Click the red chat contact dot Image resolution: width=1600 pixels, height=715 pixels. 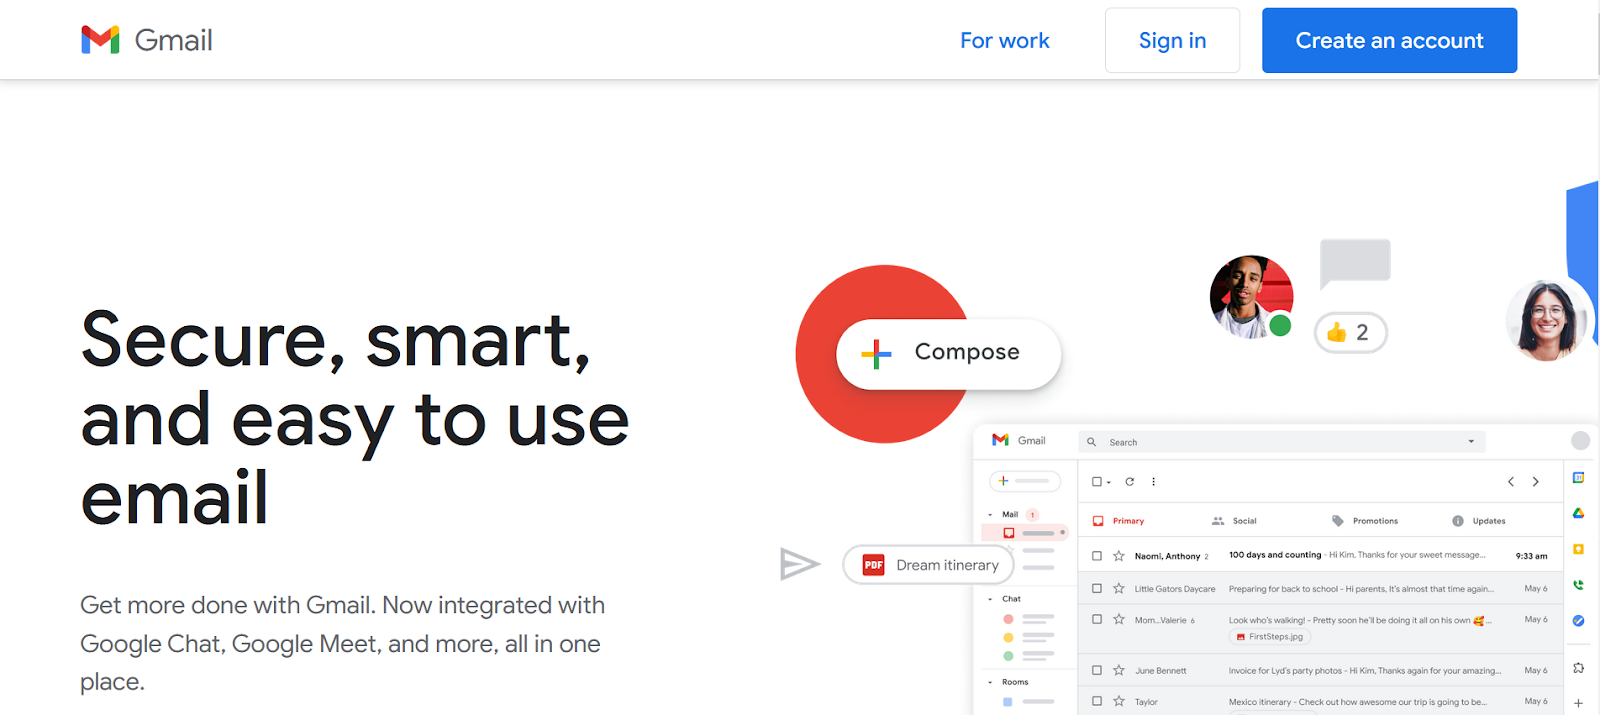point(1008,619)
